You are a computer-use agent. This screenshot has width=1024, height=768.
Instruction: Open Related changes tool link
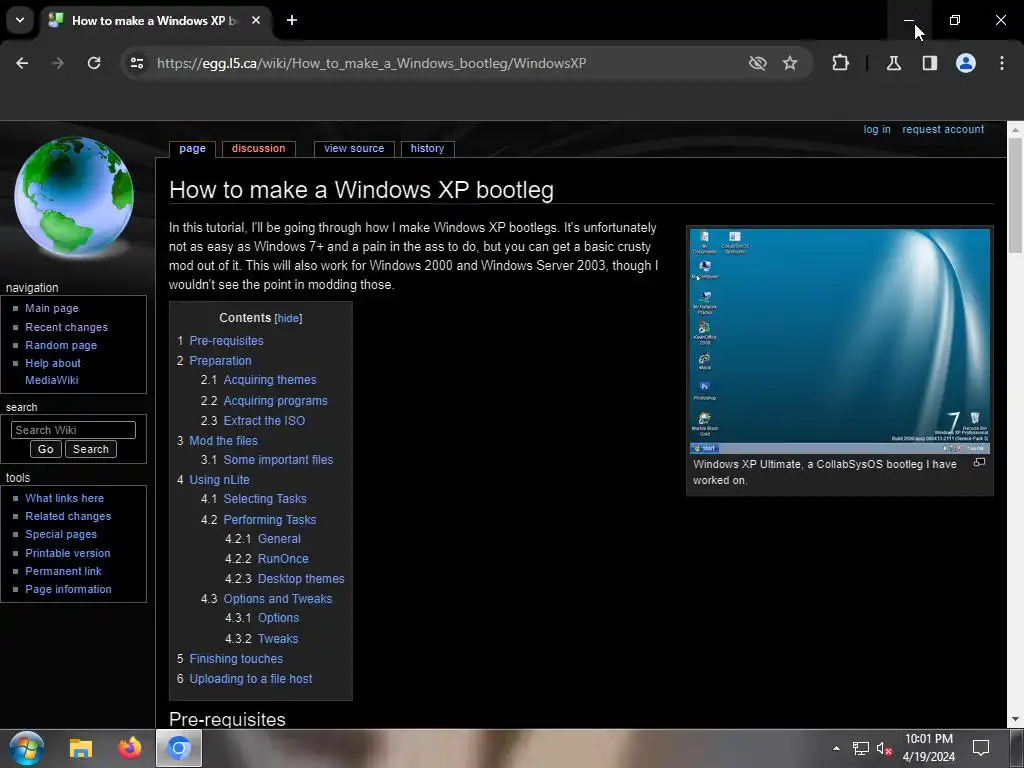[x=68, y=517]
